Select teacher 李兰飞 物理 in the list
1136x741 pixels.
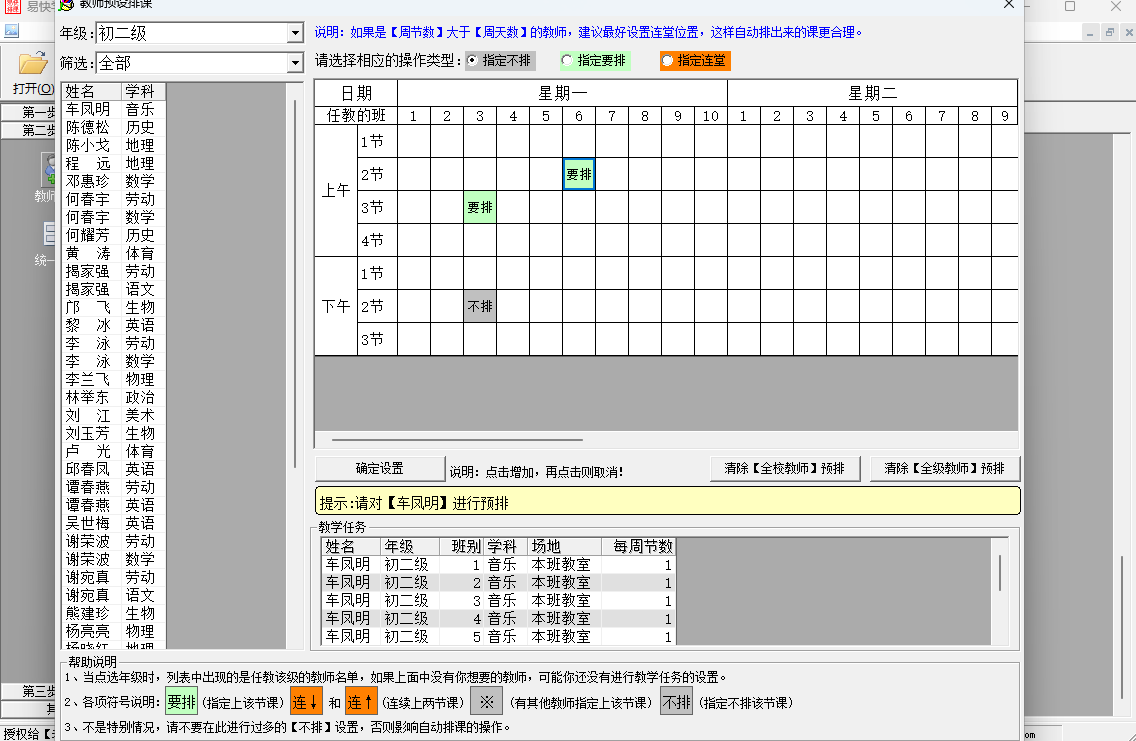coord(114,380)
